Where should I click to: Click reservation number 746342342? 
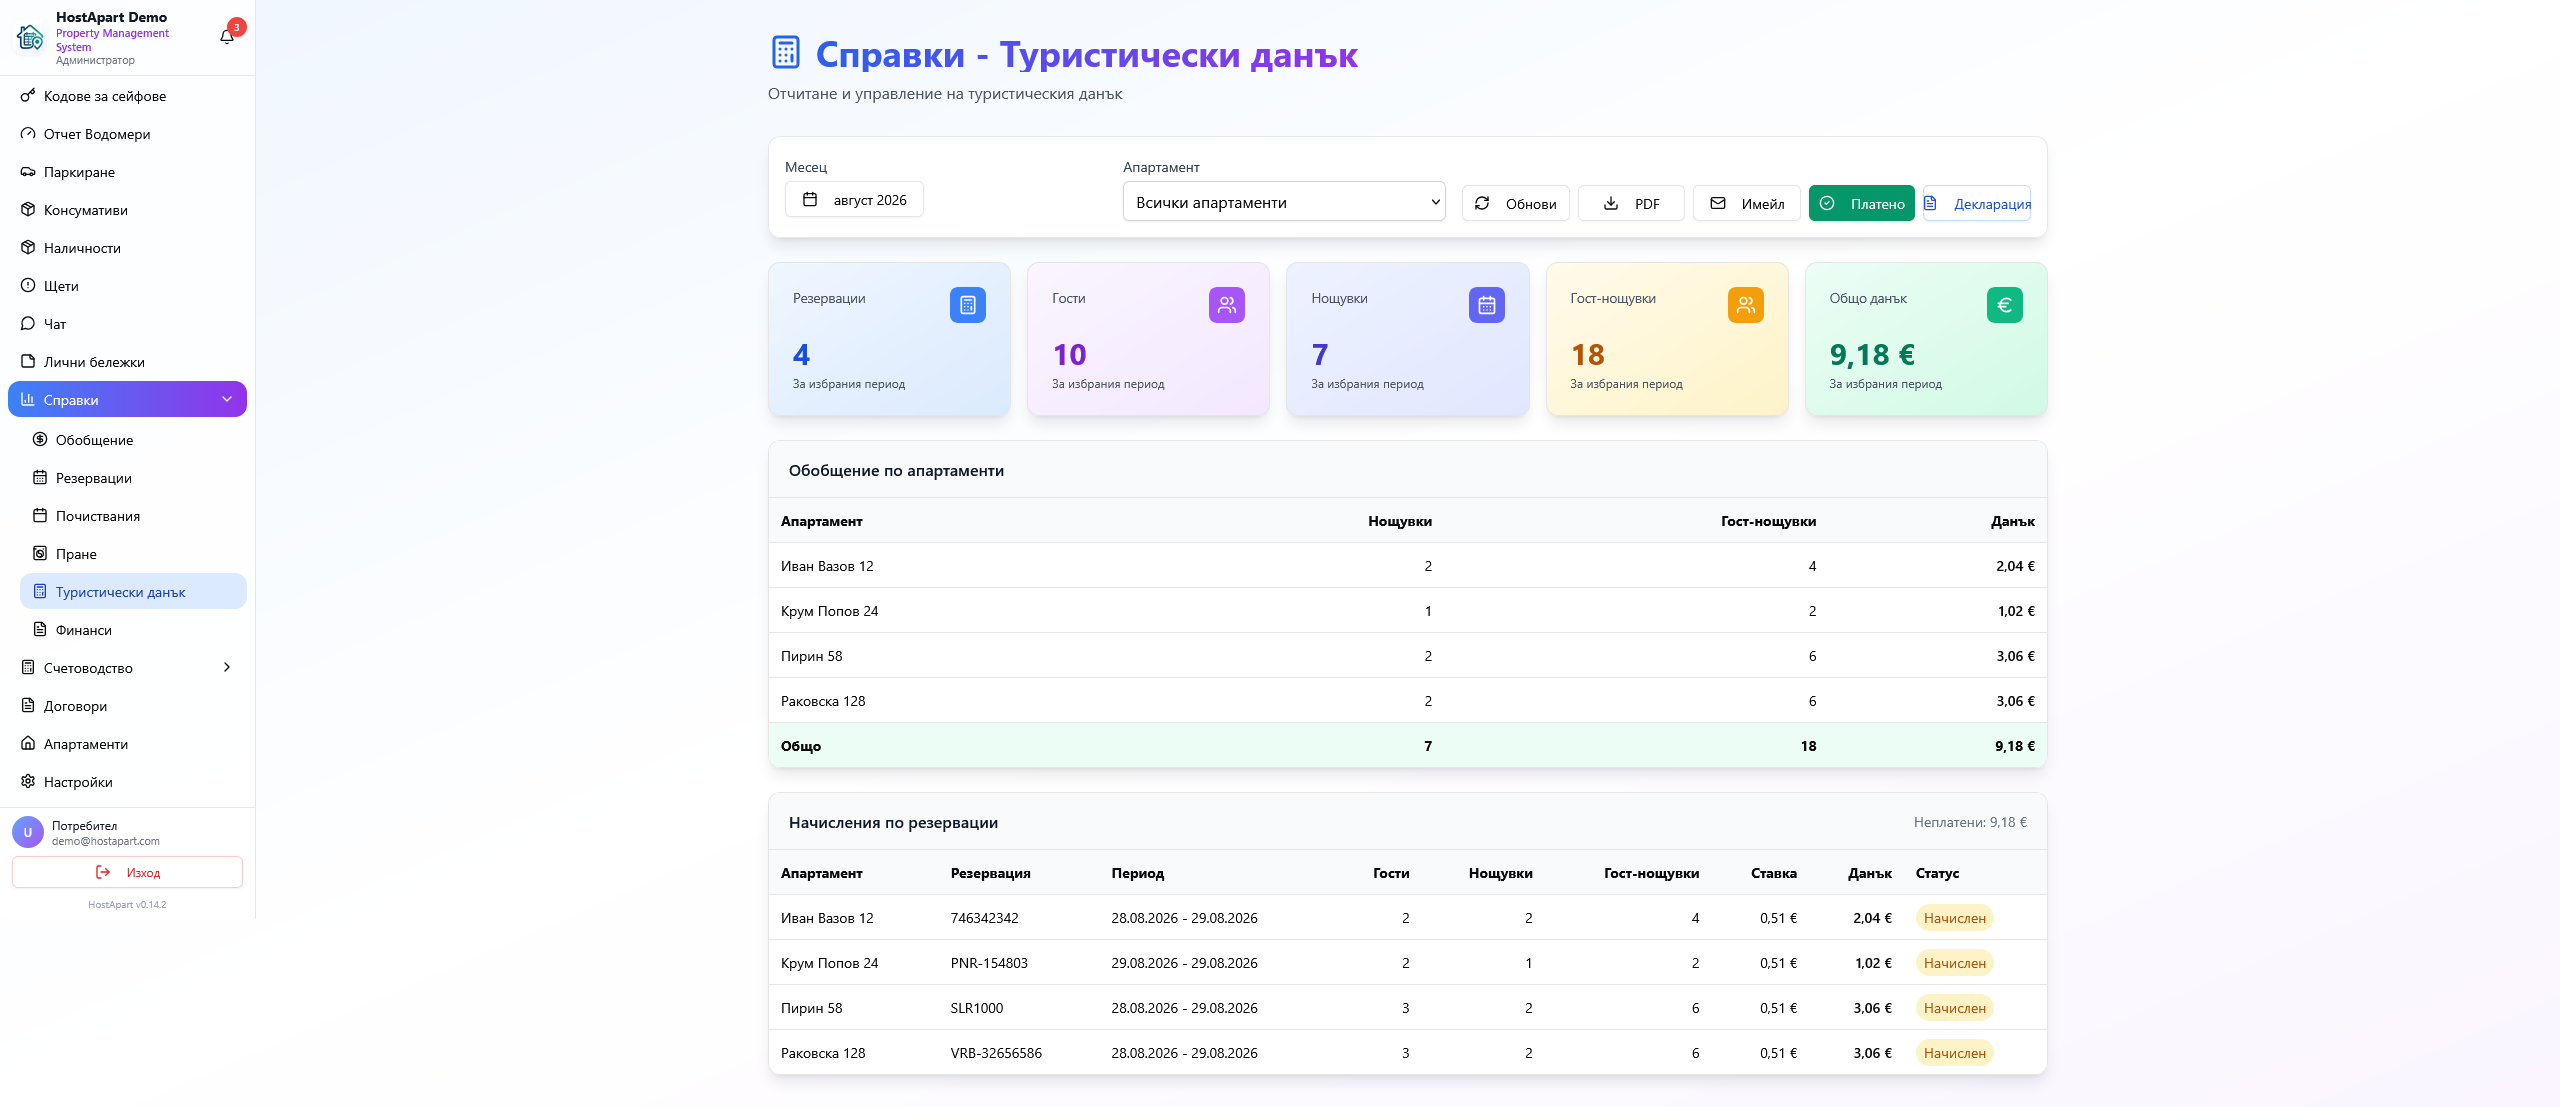(984, 918)
